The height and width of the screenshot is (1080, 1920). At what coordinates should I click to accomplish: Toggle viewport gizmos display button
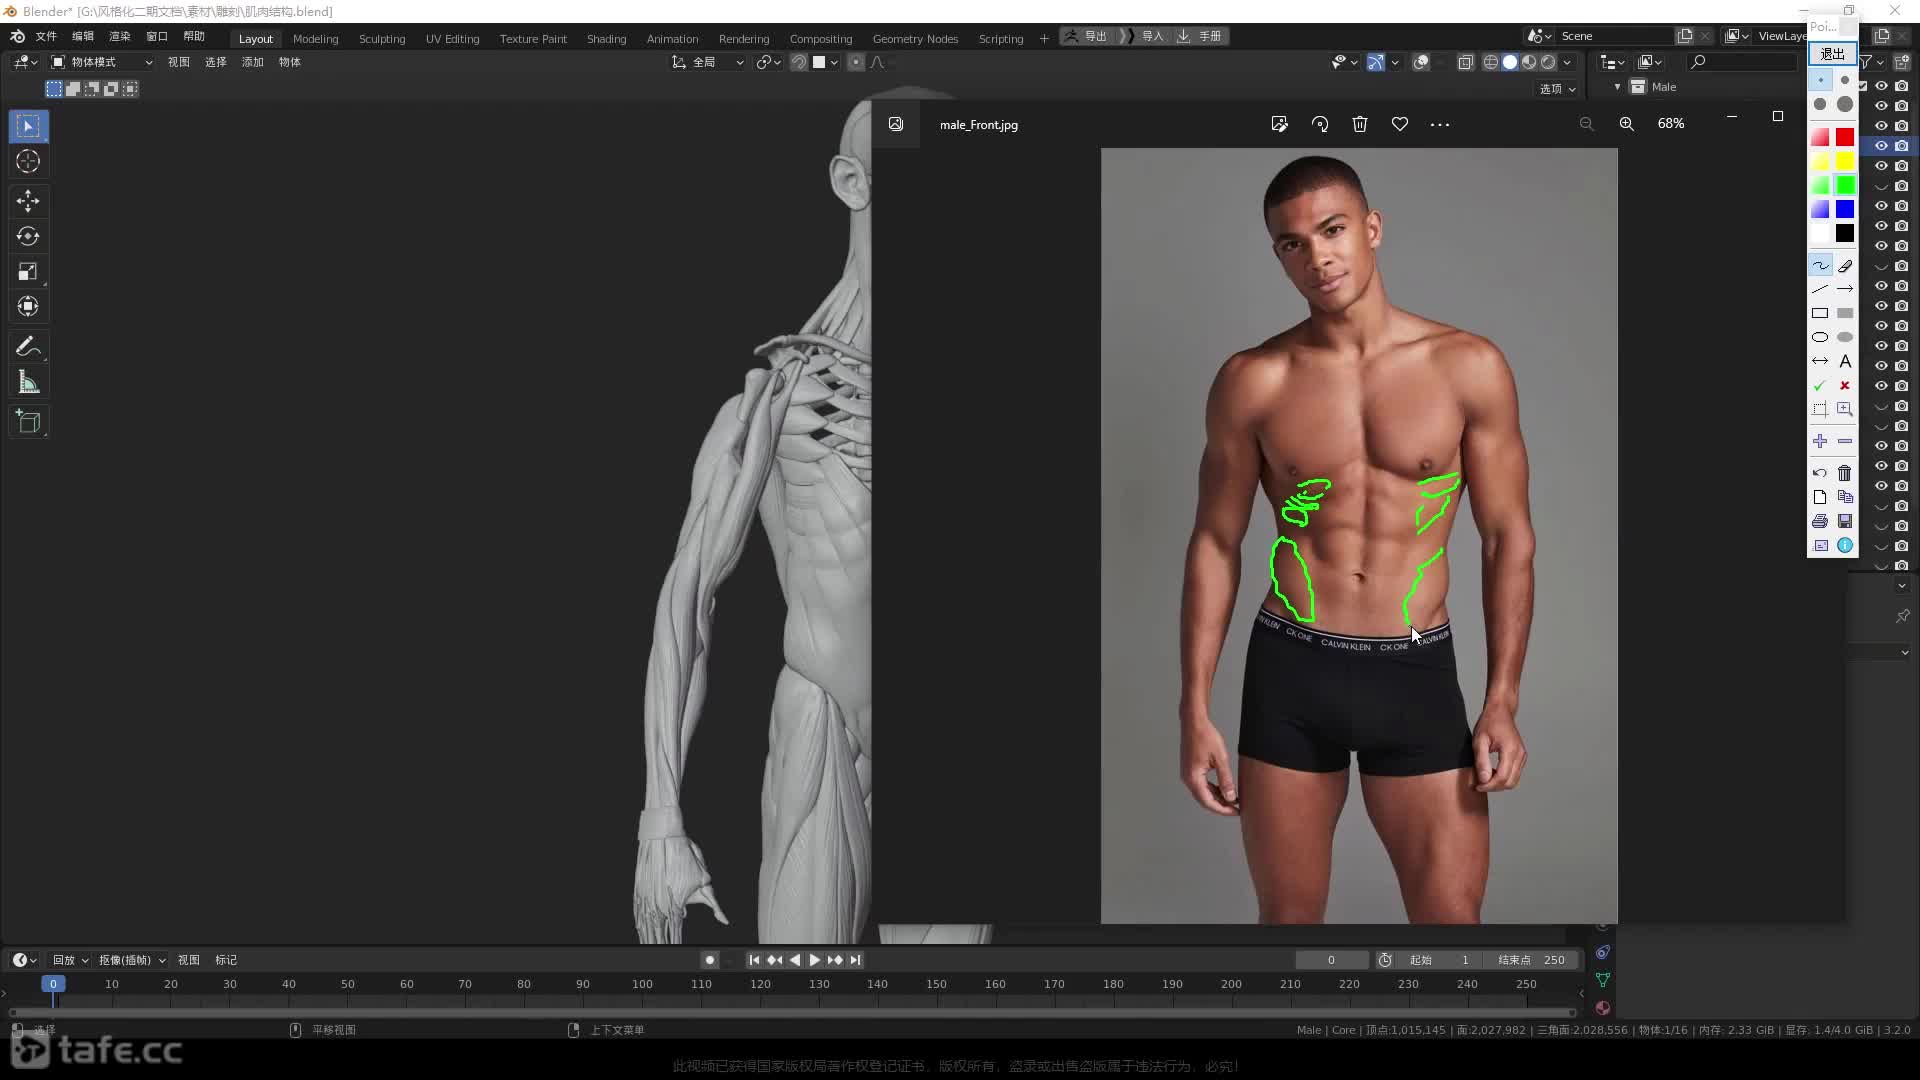[x=1376, y=62]
